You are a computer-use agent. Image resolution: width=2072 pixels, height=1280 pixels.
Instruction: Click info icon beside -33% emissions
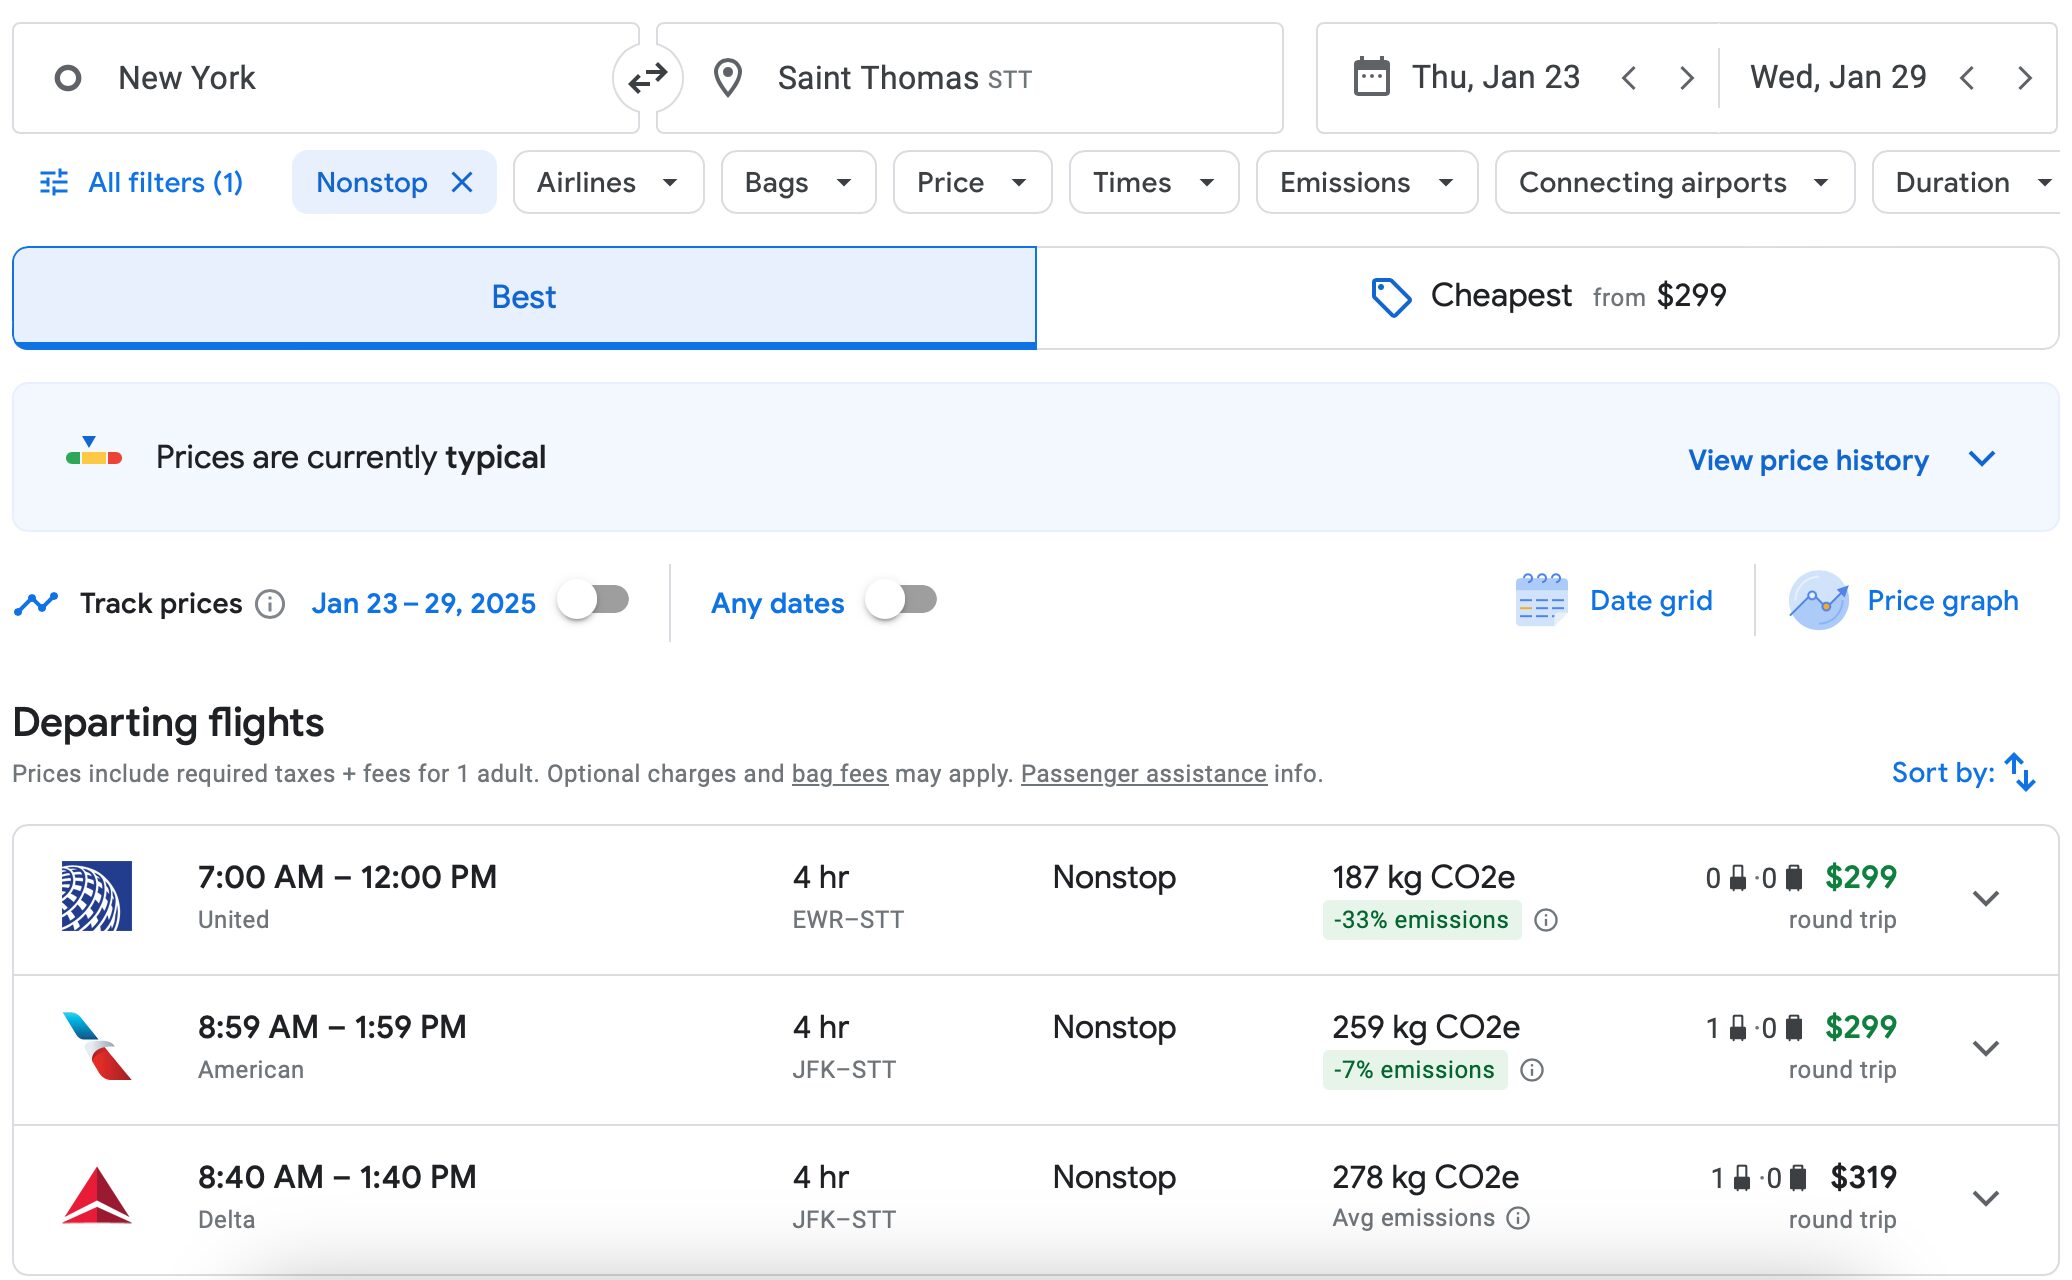pyautogui.click(x=1546, y=920)
